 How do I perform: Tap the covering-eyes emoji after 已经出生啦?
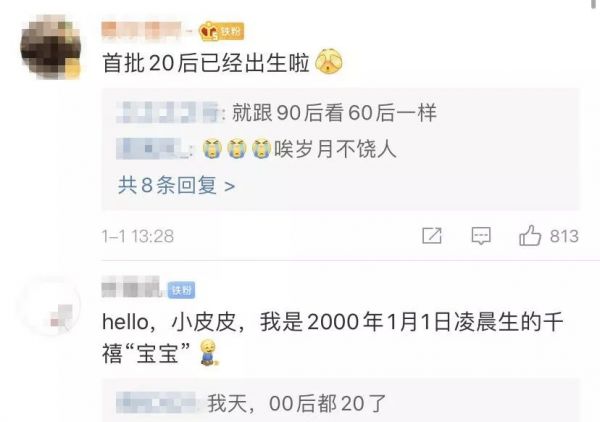[x=329, y=62]
